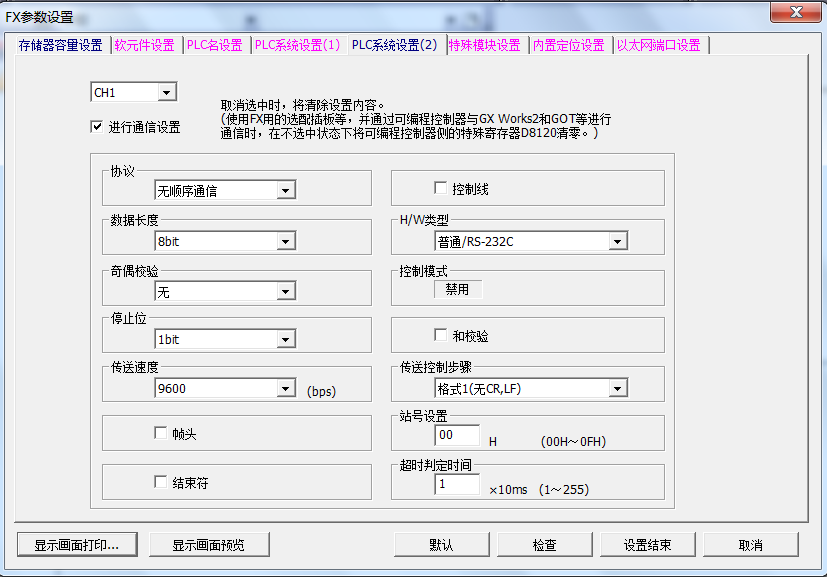Enable the 控制线 checkbox
The height and width of the screenshot is (577, 827).
pos(441,188)
